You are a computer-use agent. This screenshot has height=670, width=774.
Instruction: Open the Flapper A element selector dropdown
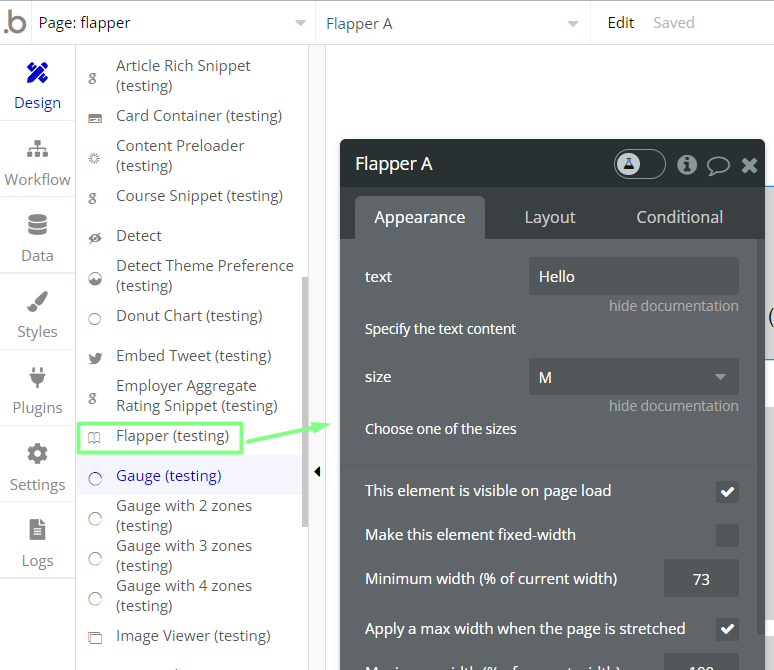[x=453, y=23]
